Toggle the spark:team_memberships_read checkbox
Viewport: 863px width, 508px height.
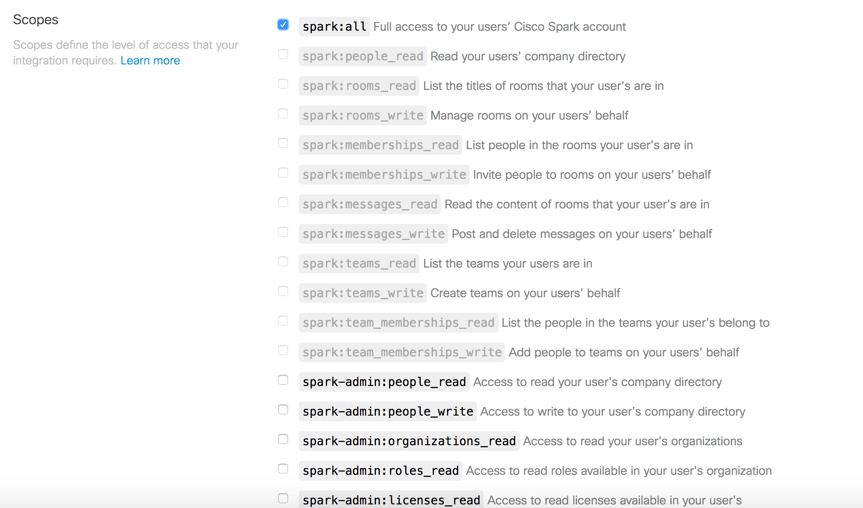[283, 321]
